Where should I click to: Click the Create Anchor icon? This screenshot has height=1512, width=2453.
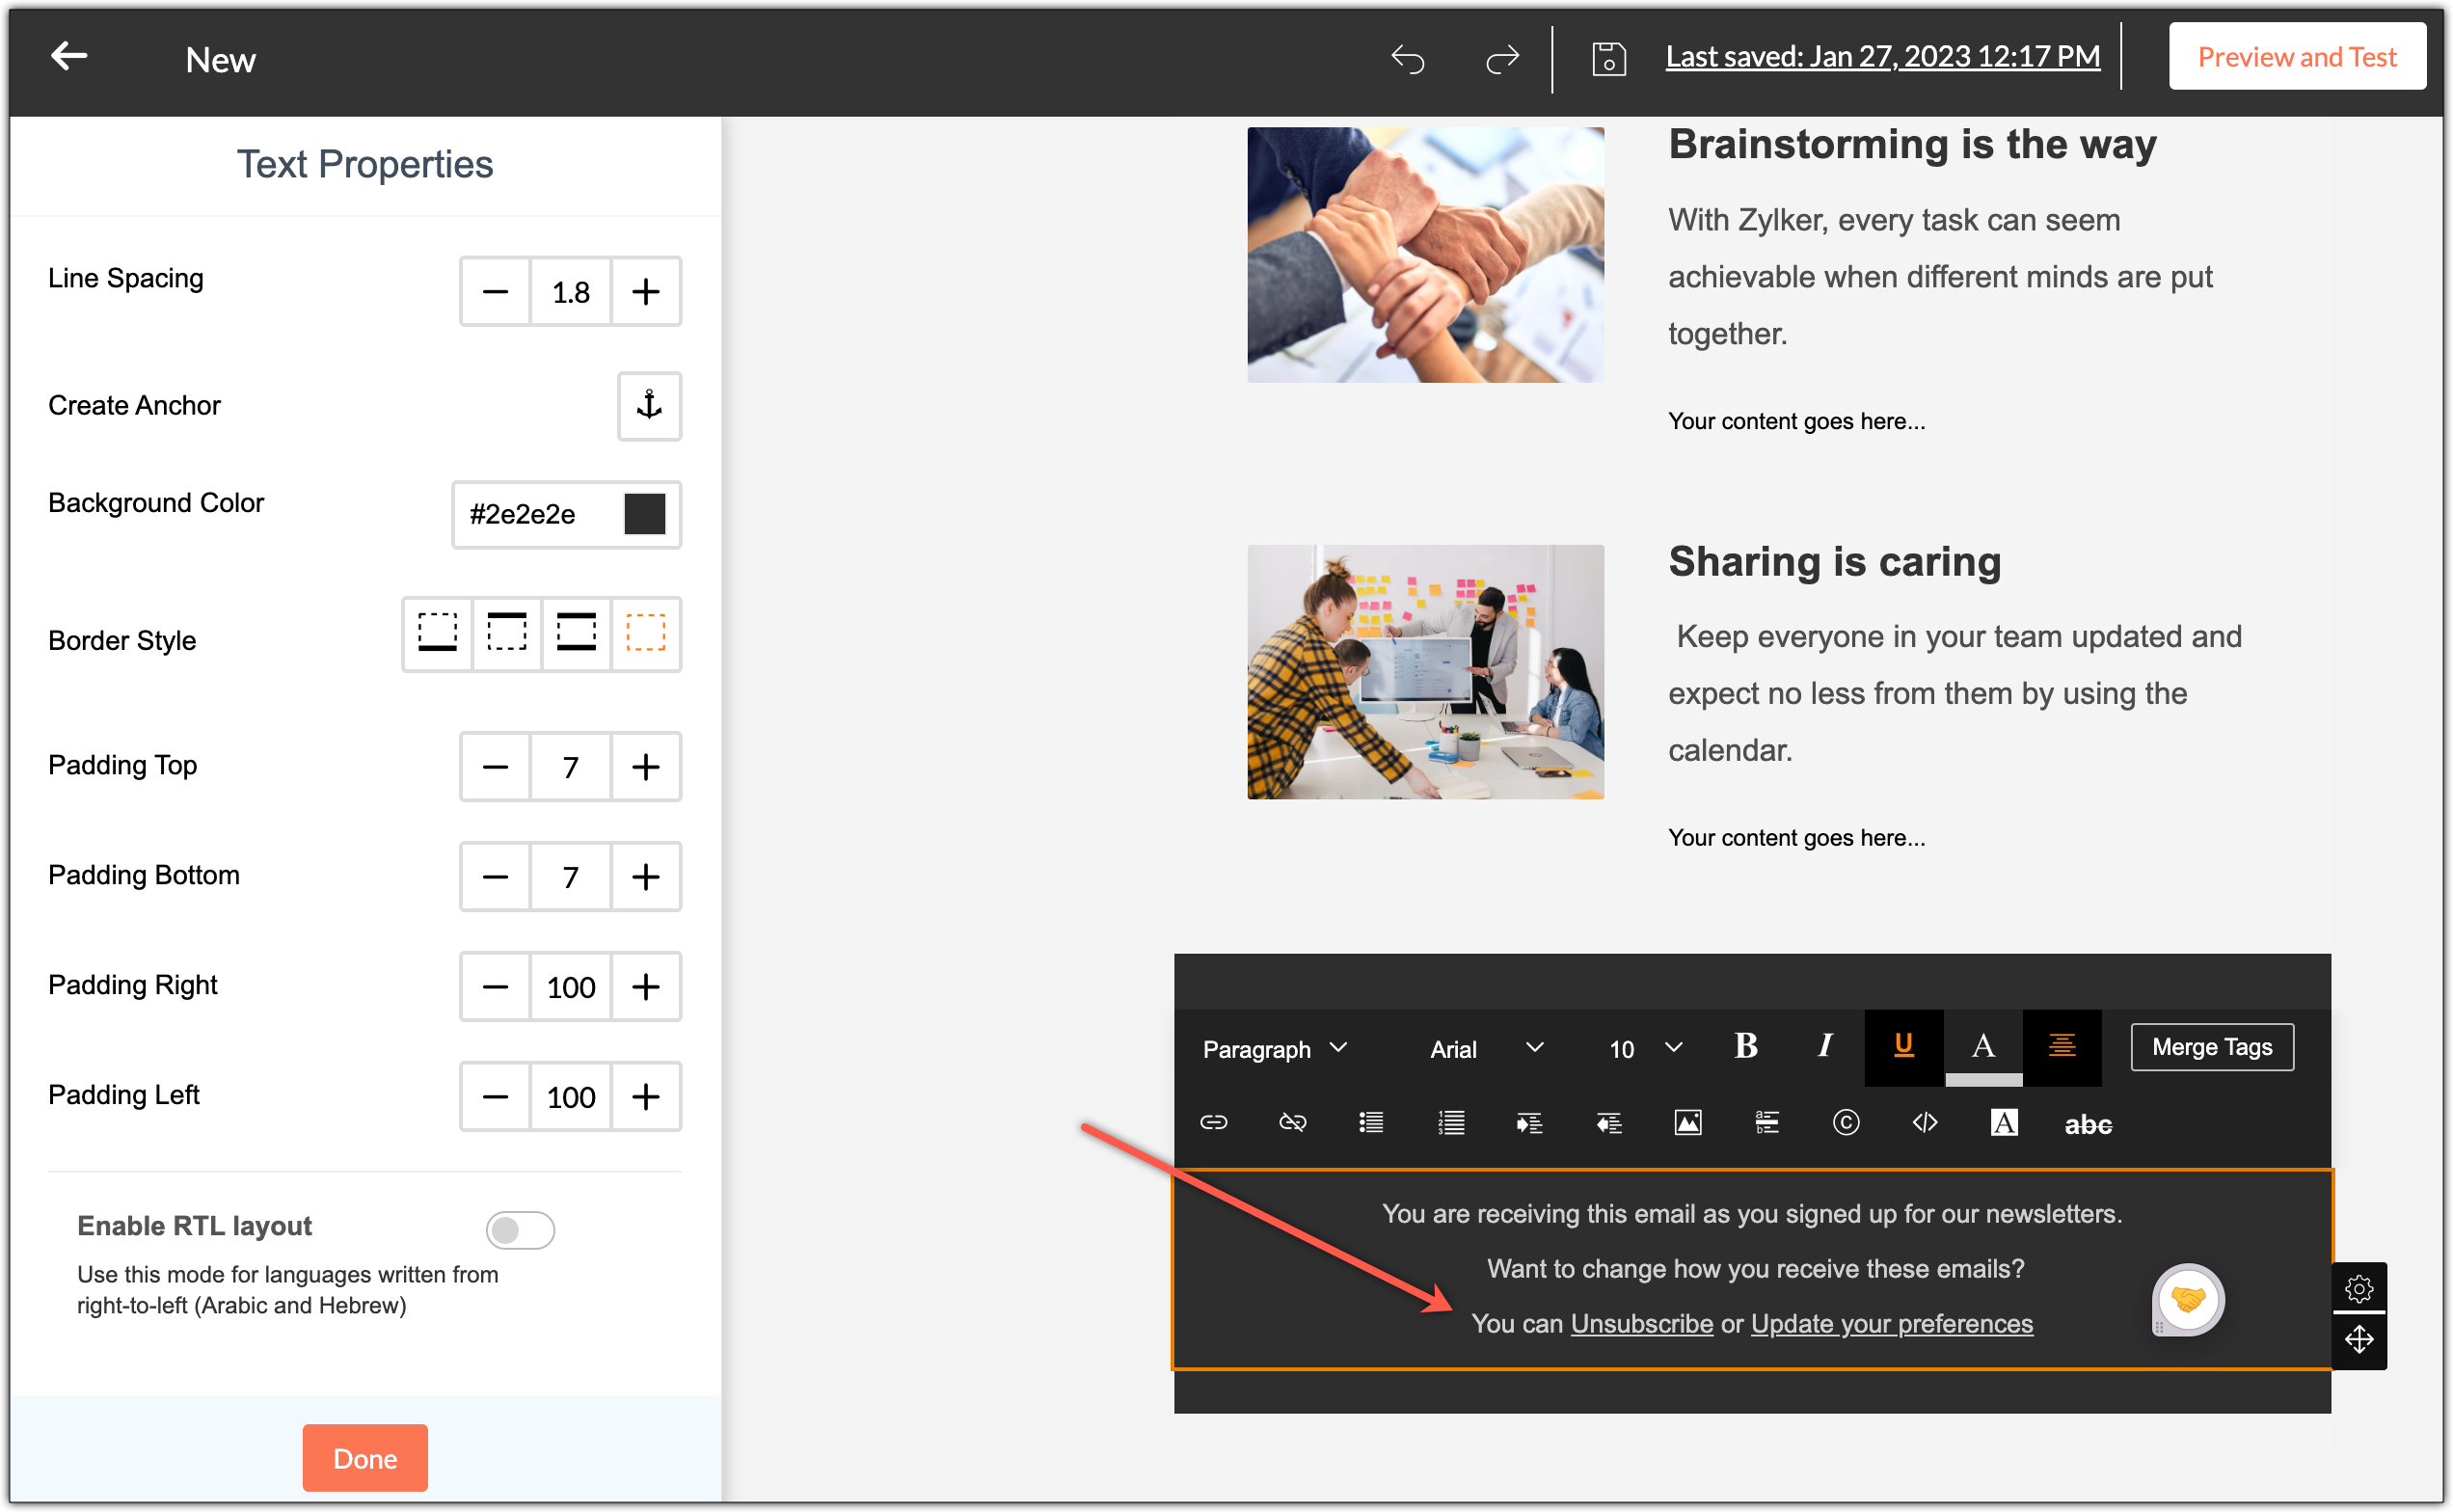[649, 405]
